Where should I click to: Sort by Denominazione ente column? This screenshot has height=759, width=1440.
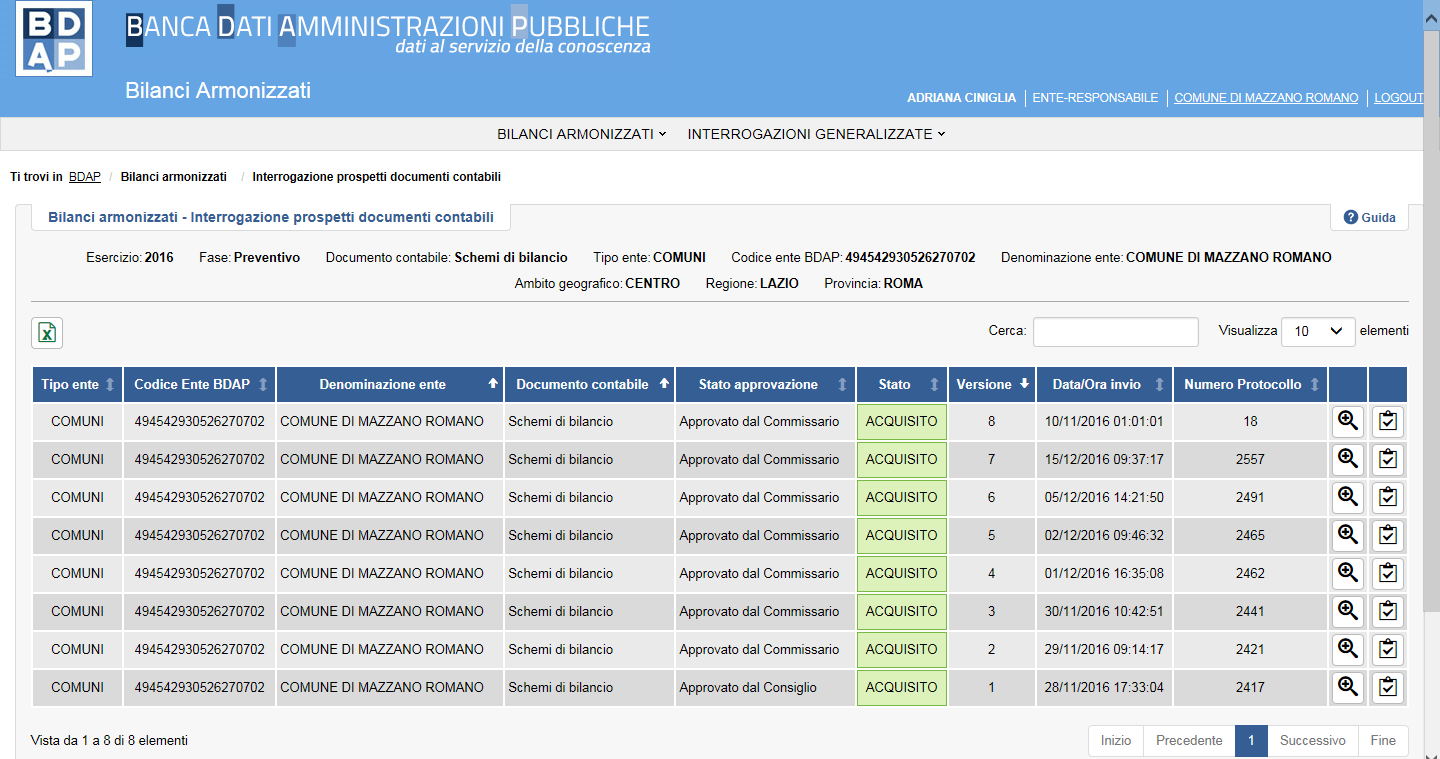pyautogui.click(x=390, y=385)
